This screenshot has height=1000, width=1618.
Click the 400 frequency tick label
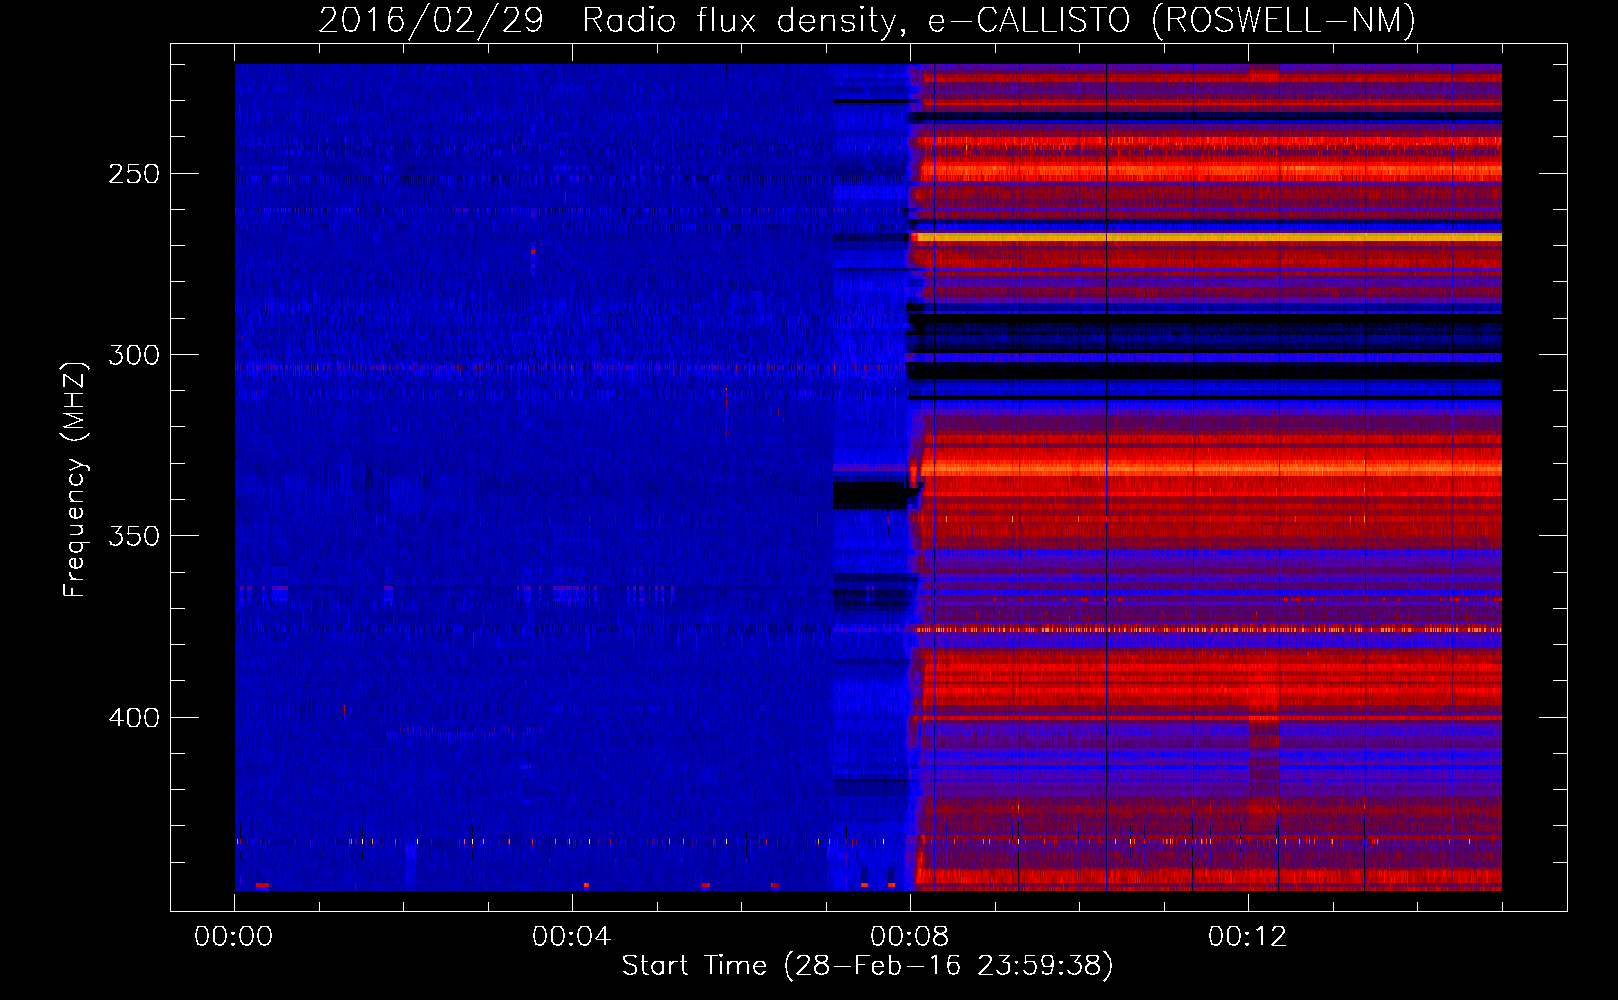pyautogui.click(x=134, y=718)
